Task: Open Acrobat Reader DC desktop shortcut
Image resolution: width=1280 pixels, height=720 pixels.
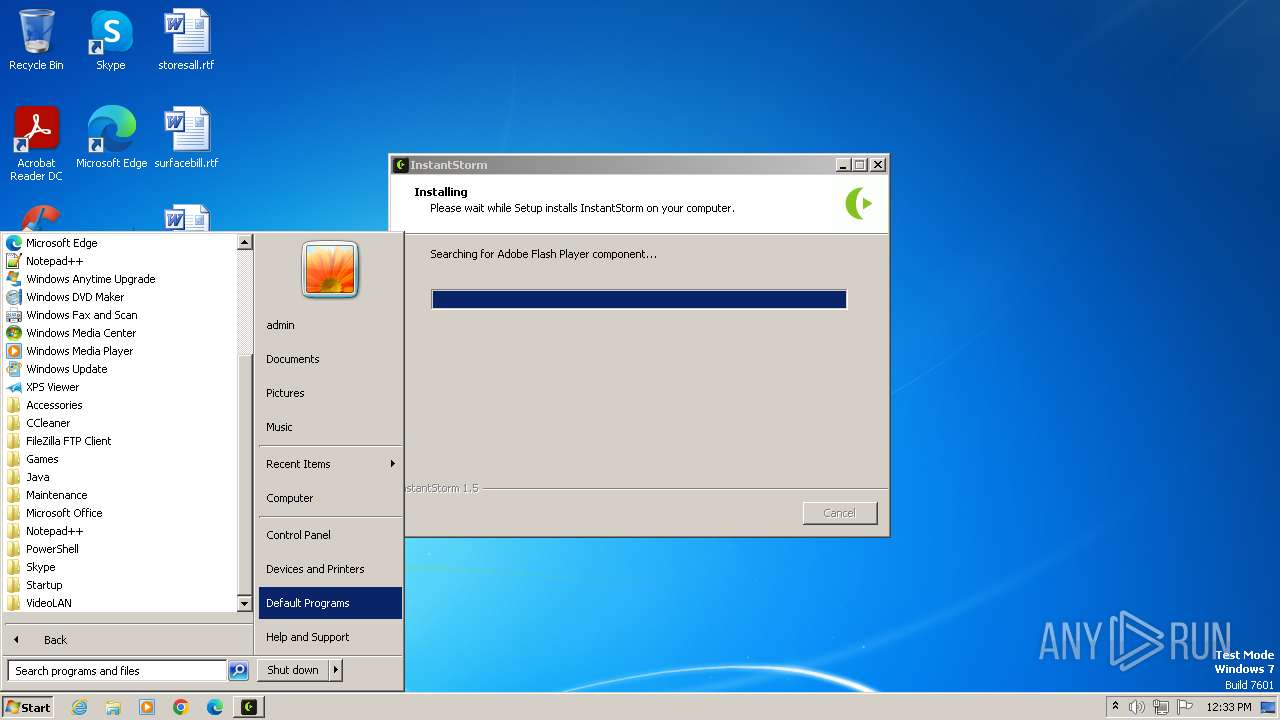Action: point(36,143)
